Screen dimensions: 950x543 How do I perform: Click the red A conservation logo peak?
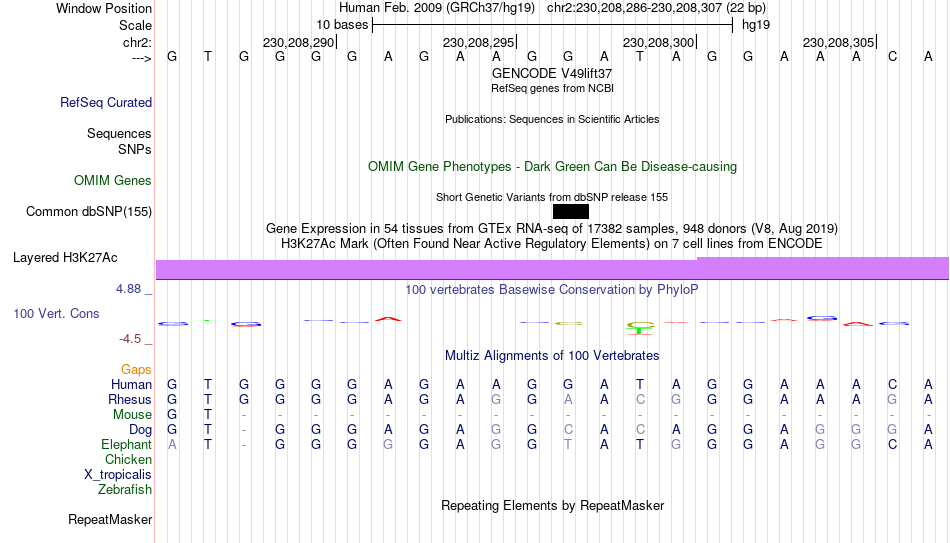[388, 319]
